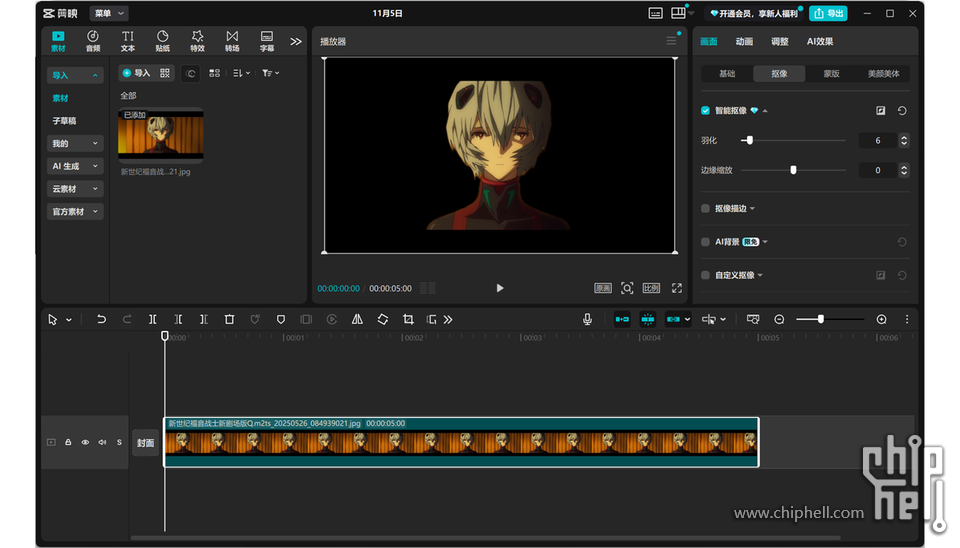Open the 转场 (transitions) panel
960x548 pixels.
232,40
